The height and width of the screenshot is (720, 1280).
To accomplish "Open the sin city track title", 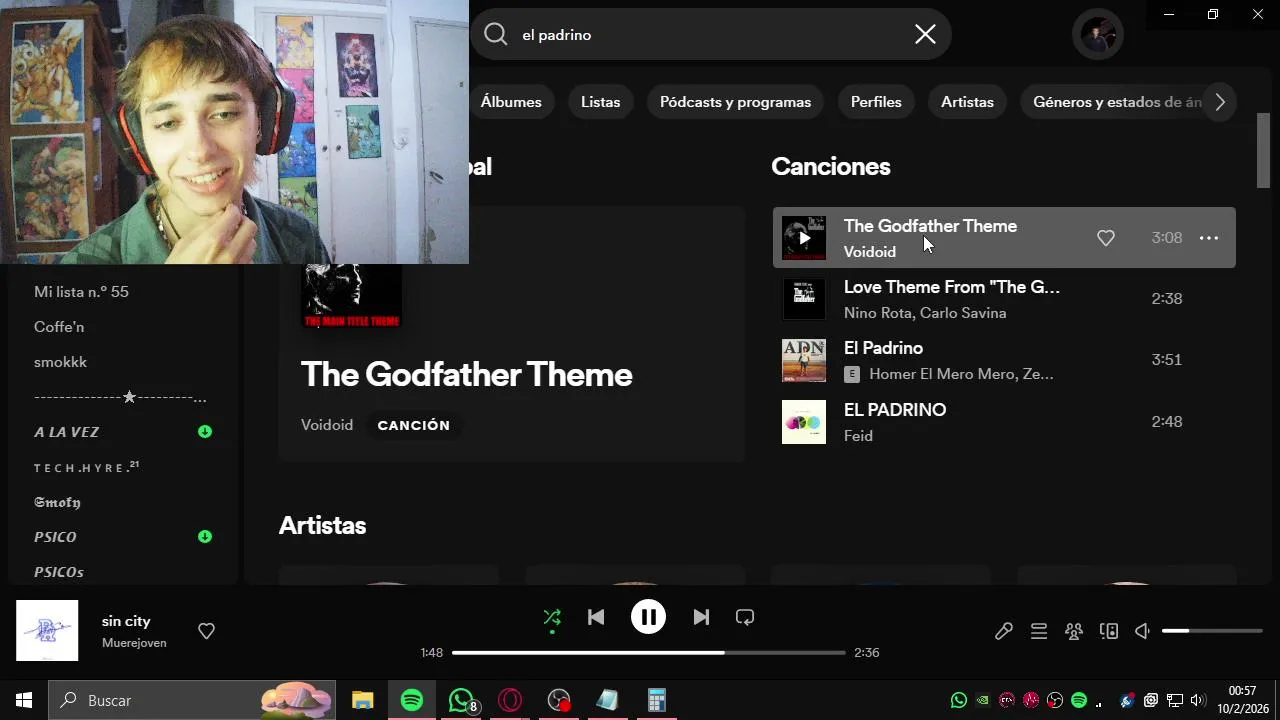I will point(126,621).
